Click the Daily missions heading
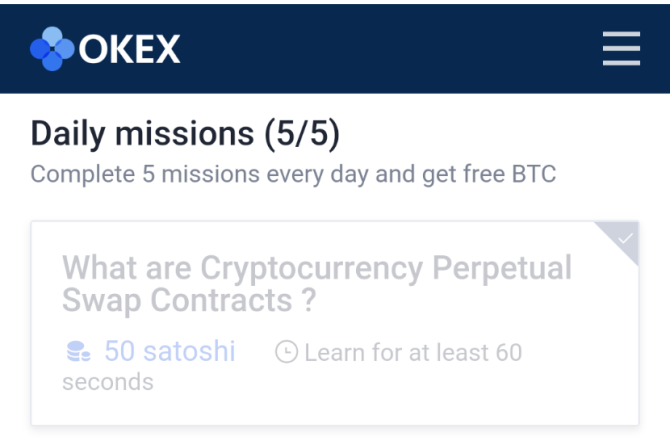670x441 pixels. (x=142, y=133)
